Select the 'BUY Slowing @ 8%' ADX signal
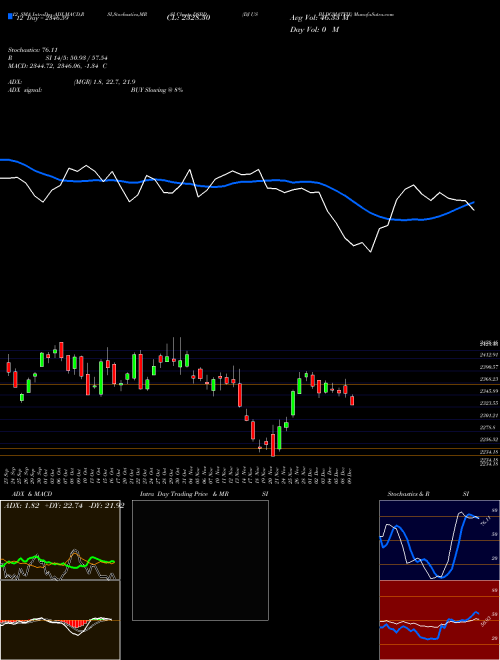 click(x=157, y=90)
